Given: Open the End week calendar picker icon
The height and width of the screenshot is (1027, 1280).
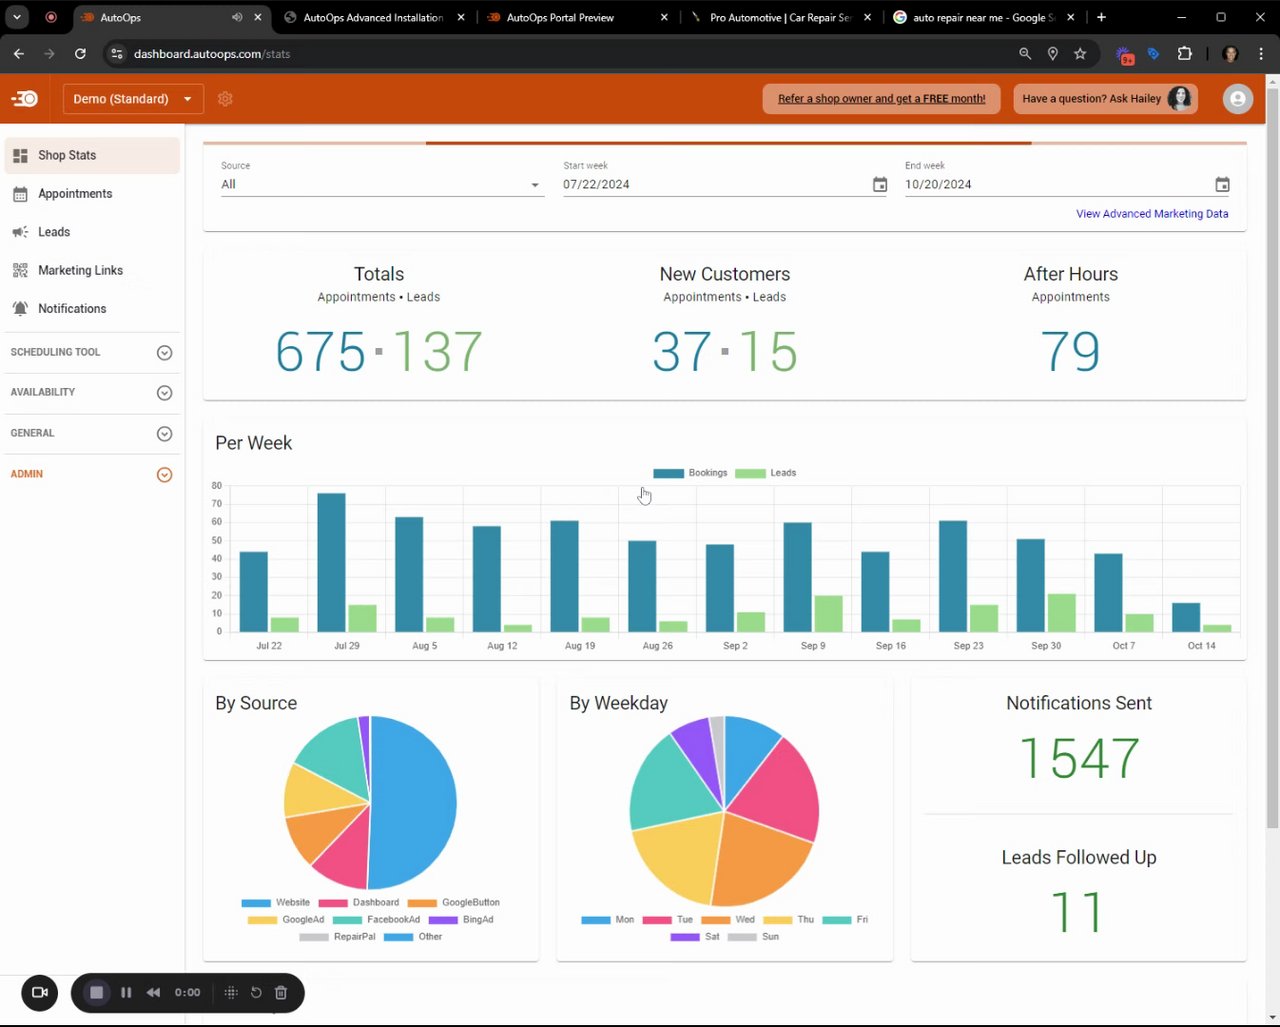Looking at the screenshot, I should click(x=1222, y=184).
